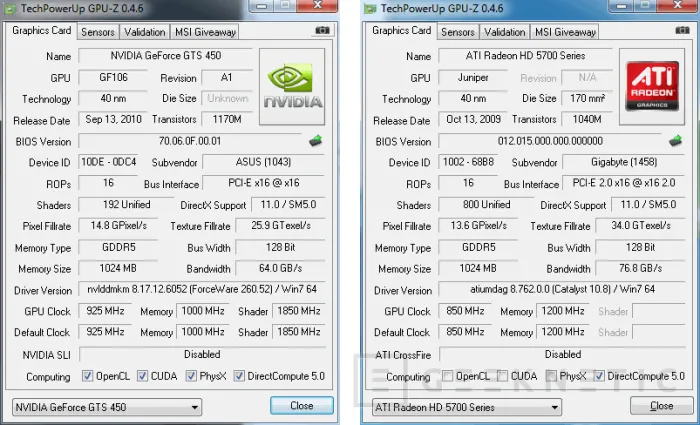Click the NVIDIA GeForce GTS 450 name field
The image size is (700, 425).
click(x=166, y=56)
